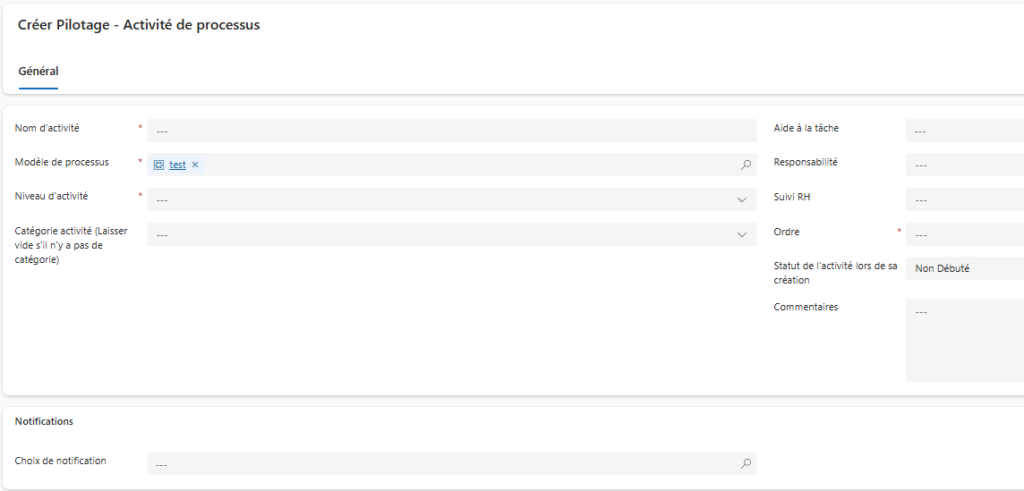Image resolution: width=1024 pixels, height=491 pixels.
Task: Click the 'Créer Pilotage - Activité de processus' title
Action: pos(139,25)
